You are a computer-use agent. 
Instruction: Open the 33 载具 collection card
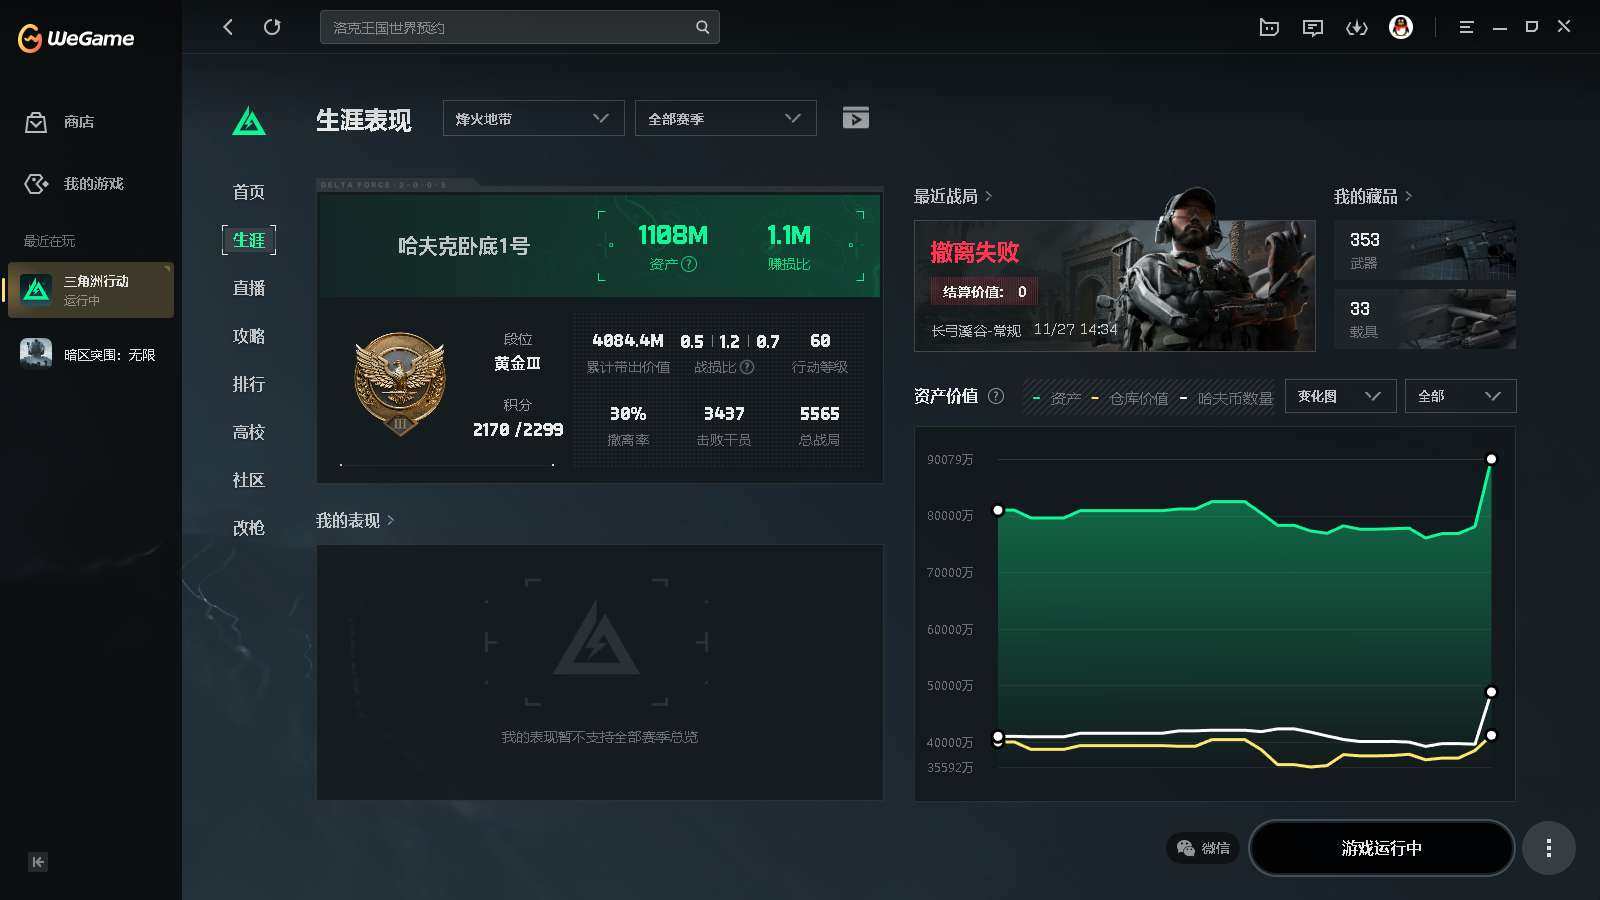1425,319
